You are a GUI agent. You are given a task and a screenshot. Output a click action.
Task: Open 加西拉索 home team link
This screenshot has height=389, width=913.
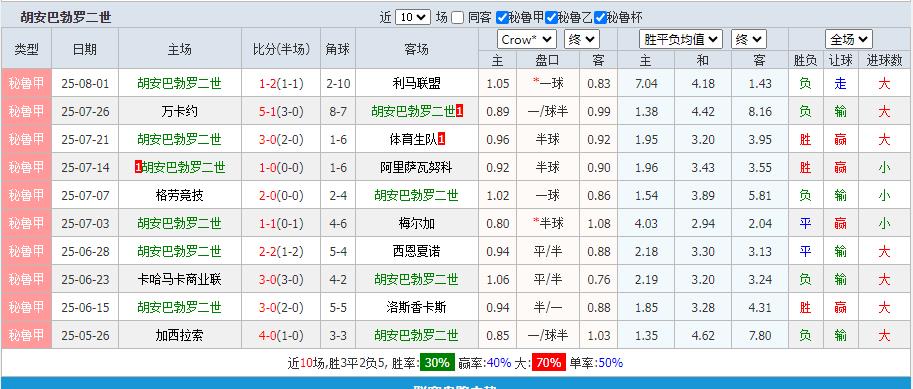179,335
